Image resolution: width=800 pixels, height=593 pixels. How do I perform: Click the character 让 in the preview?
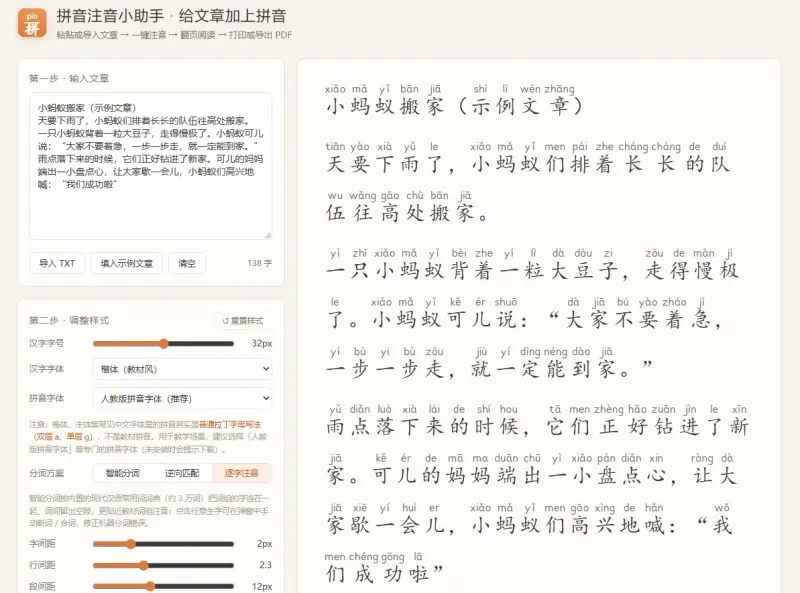[x=702, y=476]
